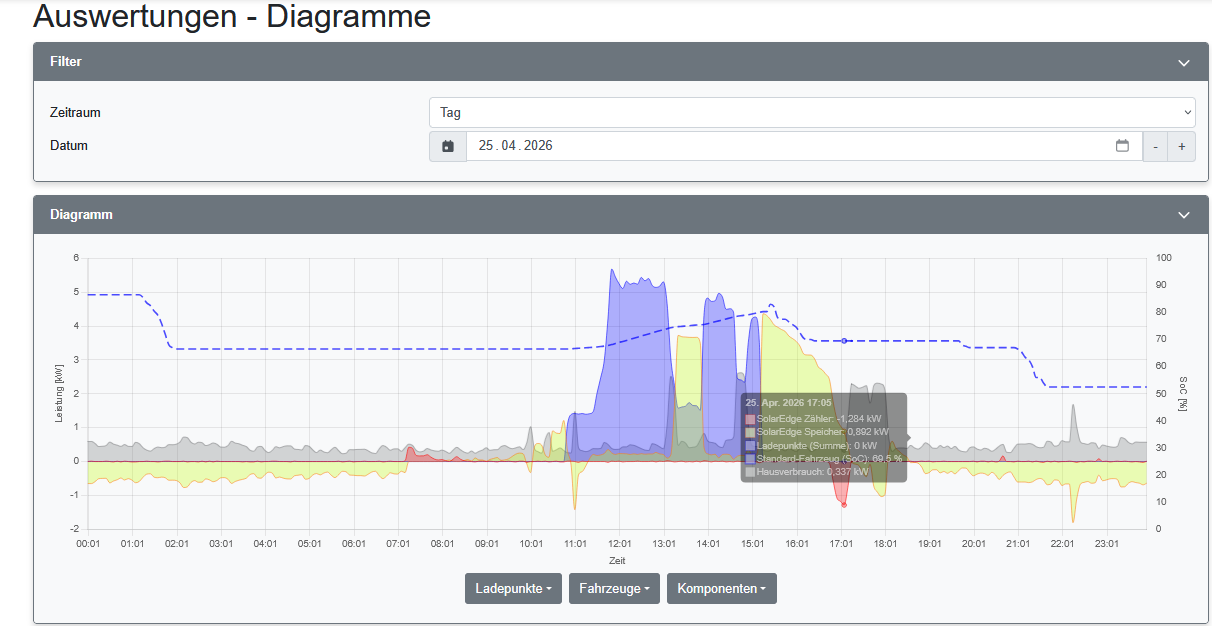Viewport: 1212px width, 626px height.
Task: Click the plus icon to advance one day
Action: click(x=1182, y=146)
